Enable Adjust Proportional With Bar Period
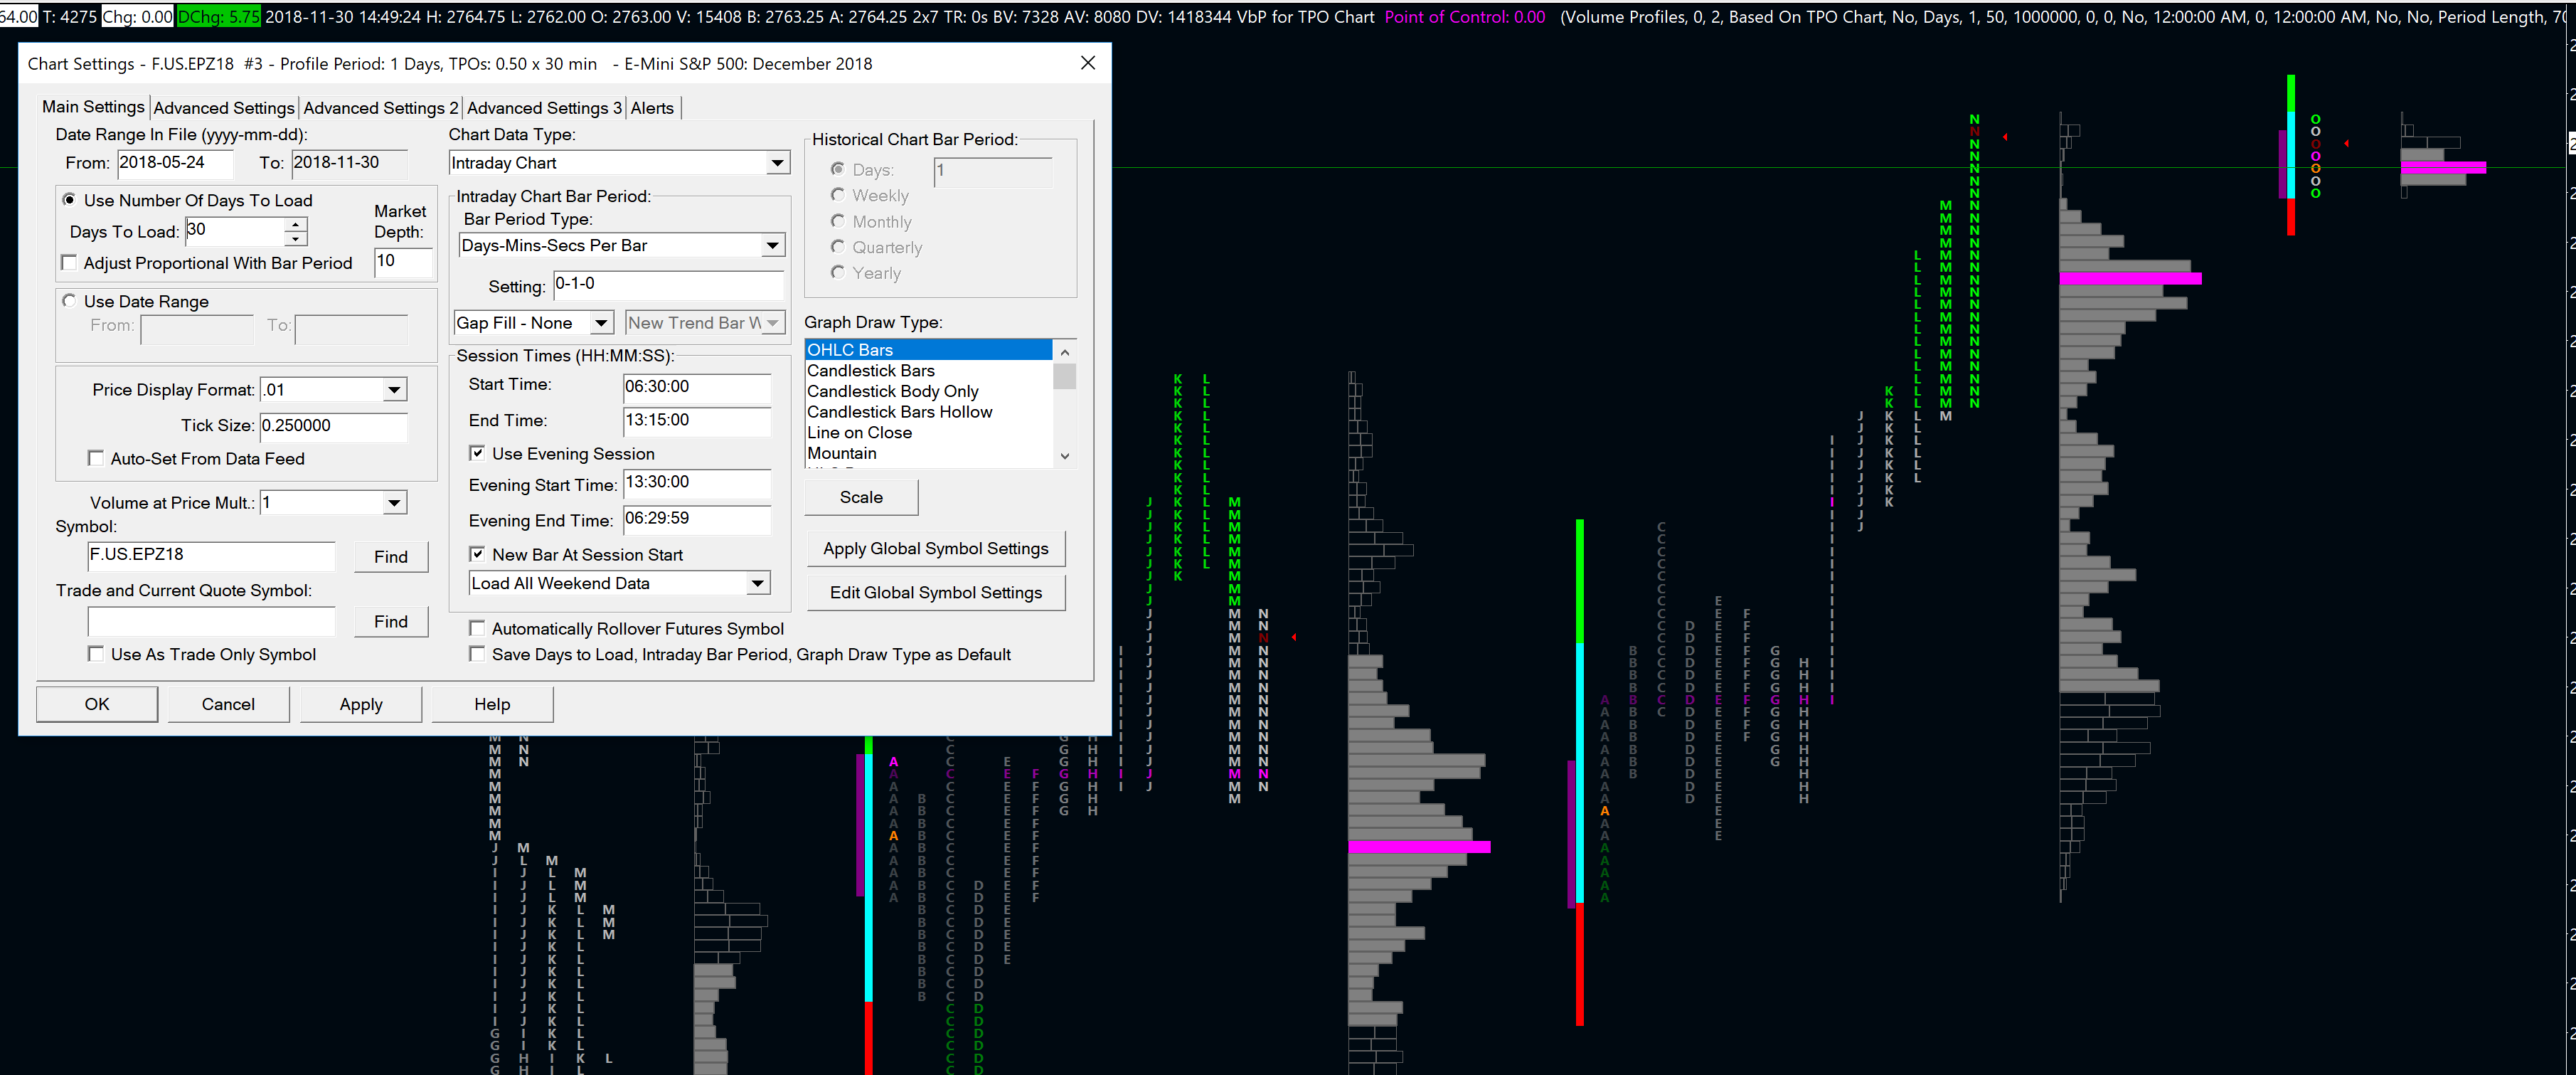 tap(69, 263)
